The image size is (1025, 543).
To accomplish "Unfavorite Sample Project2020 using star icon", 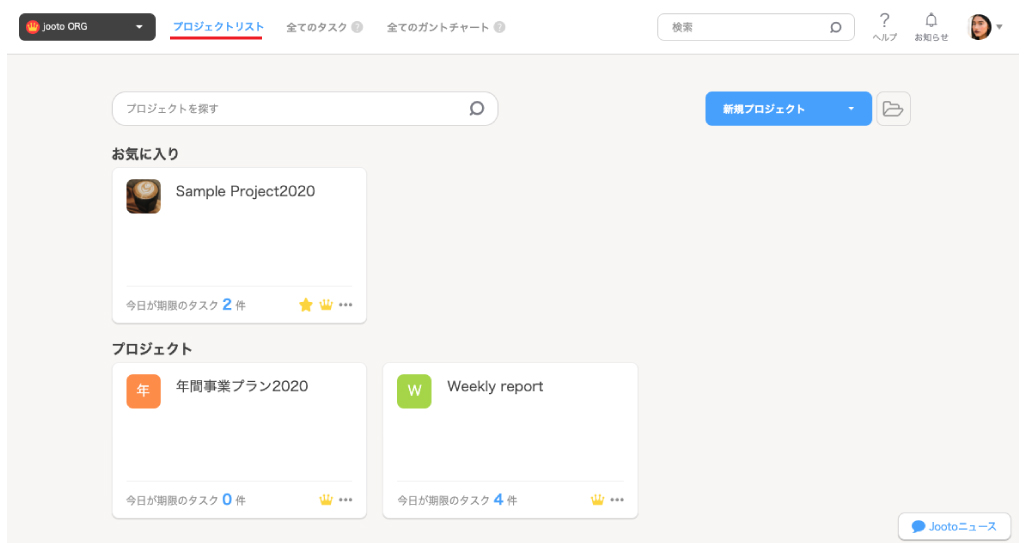I will tap(306, 305).
